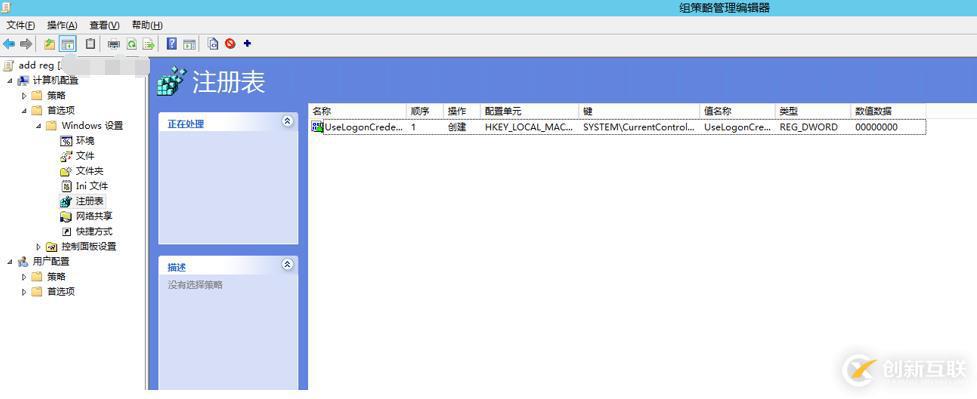Image resolution: width=977 pixels, height=399 pixels.
Task: Sort by 键 column header
Action: pyautogui.click(x=639, y=111)
